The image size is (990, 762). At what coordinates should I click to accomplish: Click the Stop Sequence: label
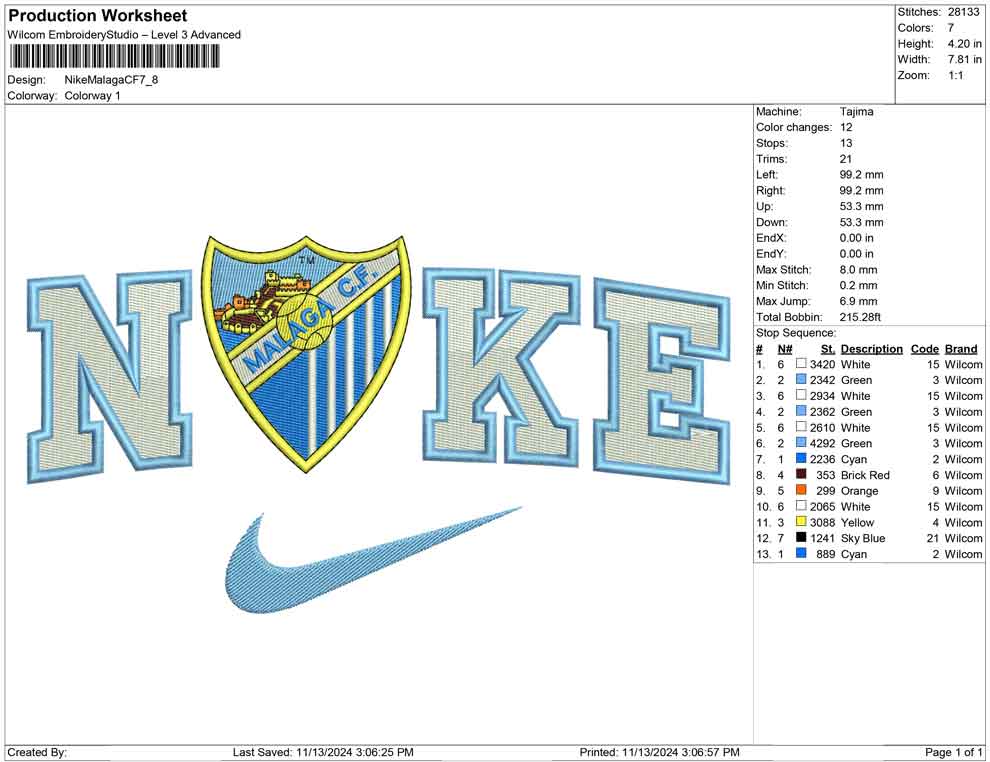point(796,333)
